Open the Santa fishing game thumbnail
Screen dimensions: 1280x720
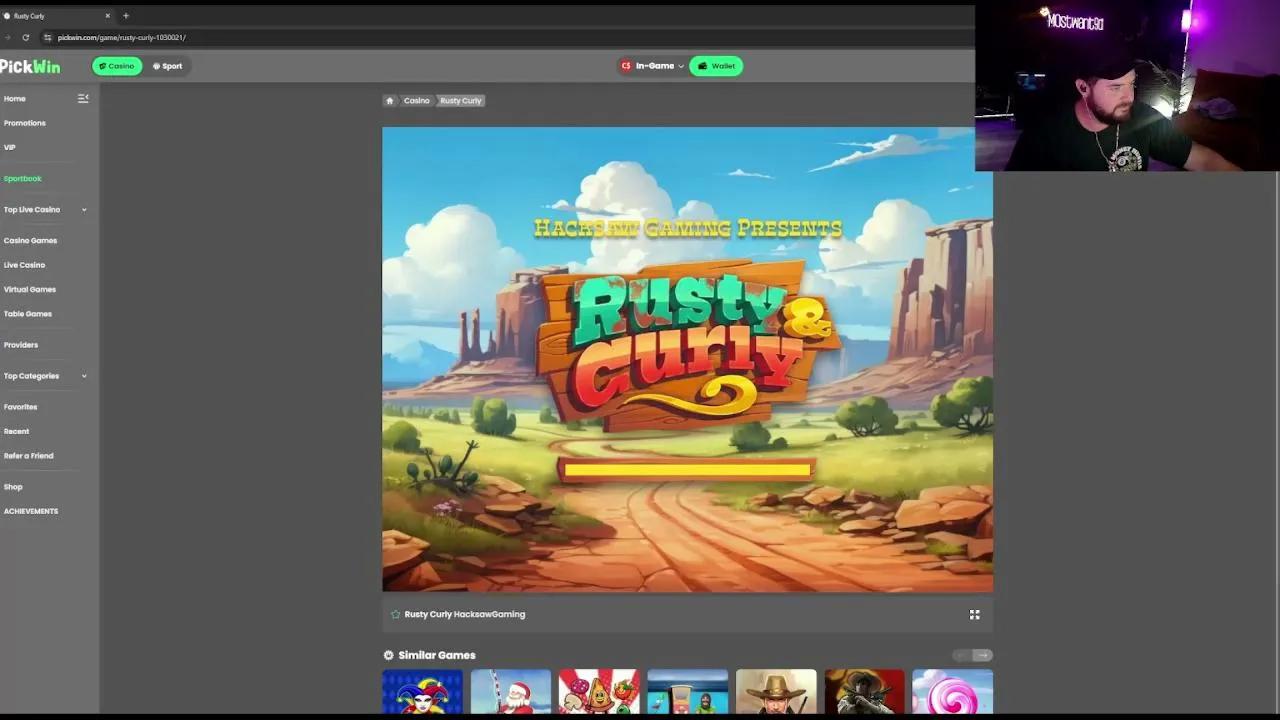(511, 692)
